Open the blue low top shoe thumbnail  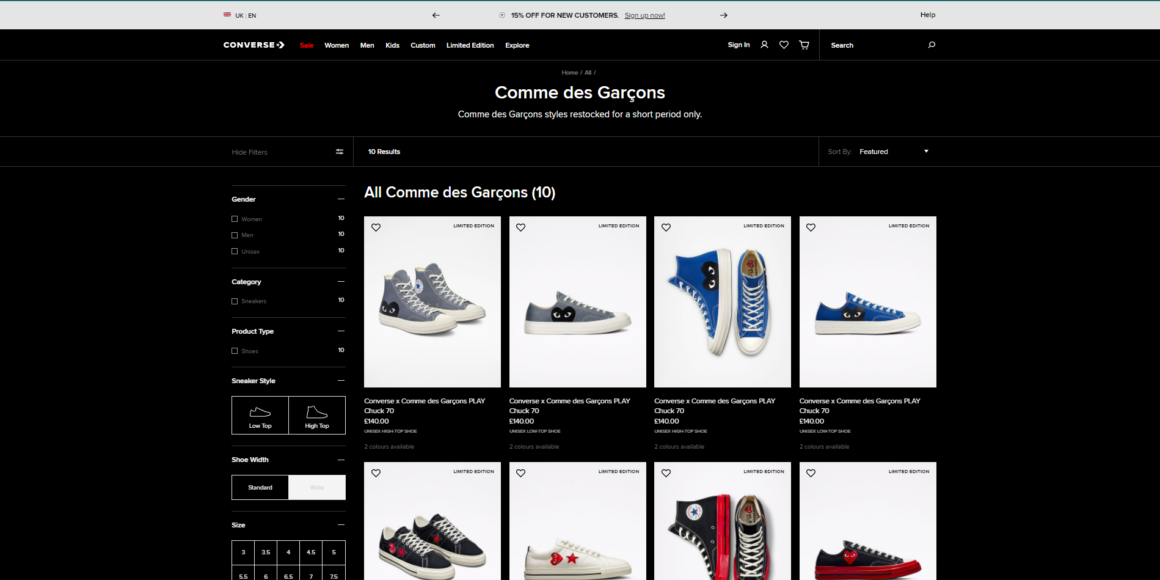pos(867,302)
